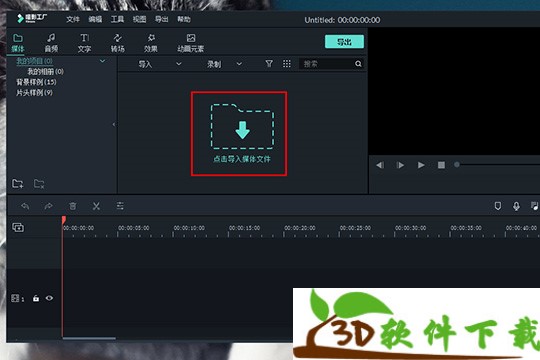Toggle track 1 visibility eye icon

point(49,298)
